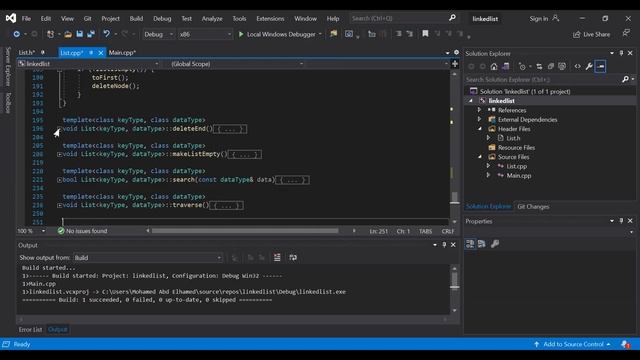Click the Visual Studio logo icon
The width and height of the screenshot is (640, 360).
(x=11, y=18)
